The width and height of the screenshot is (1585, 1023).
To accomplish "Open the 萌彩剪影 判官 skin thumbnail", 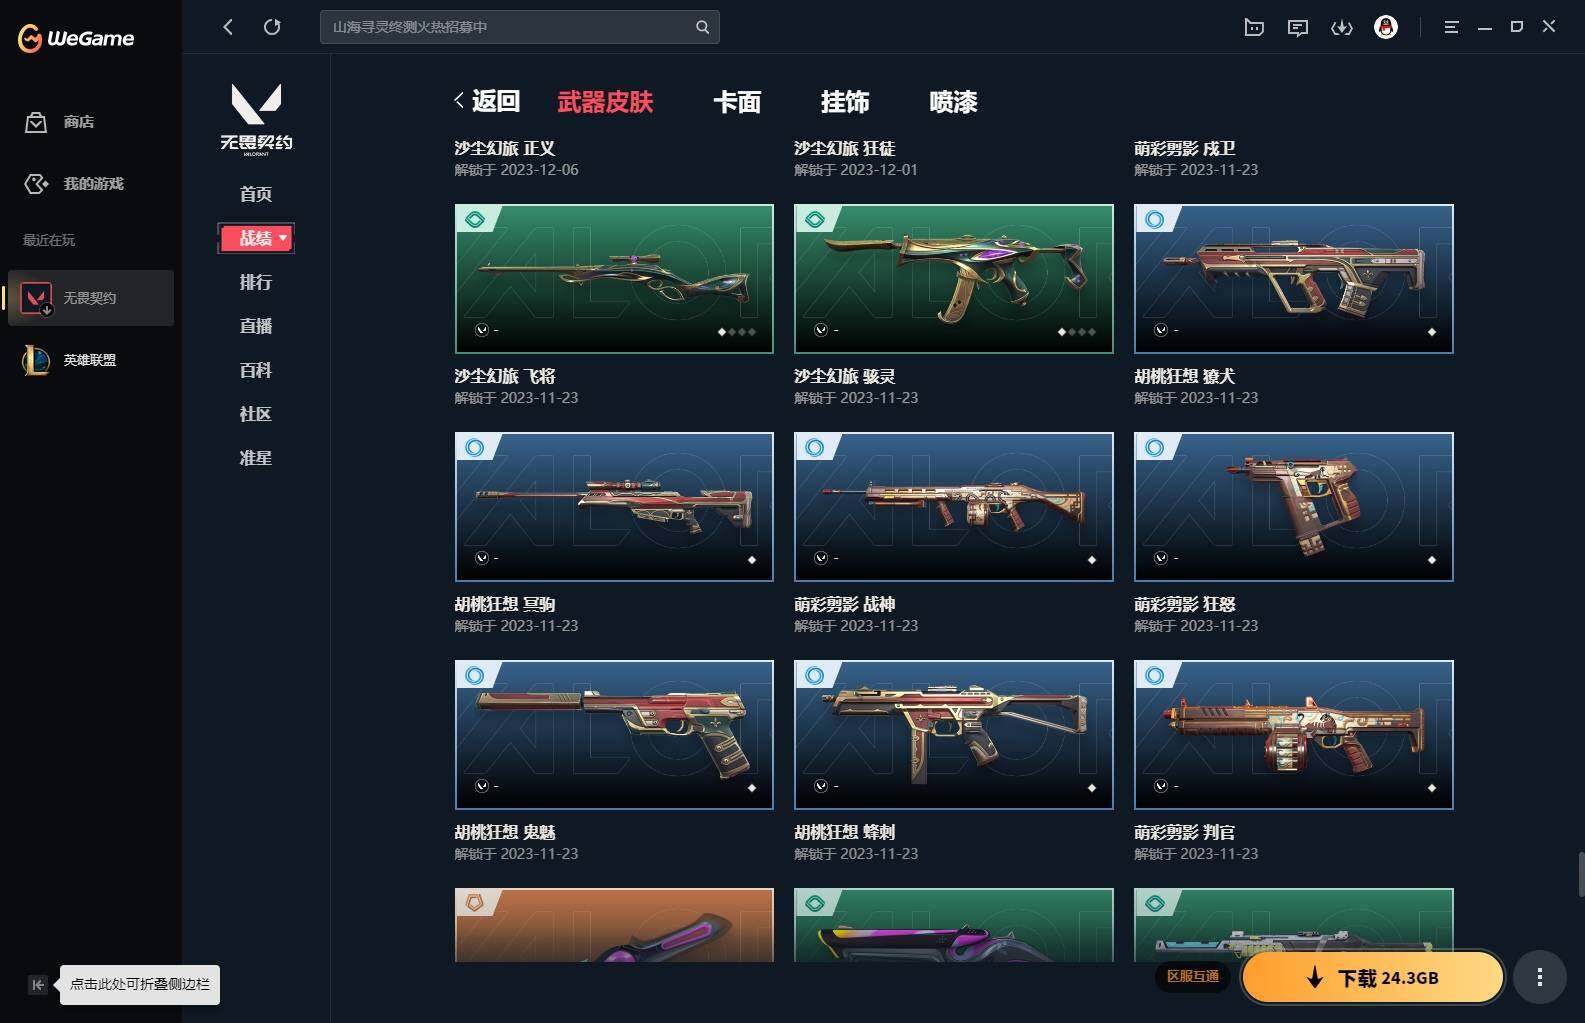I will 1294,735.
